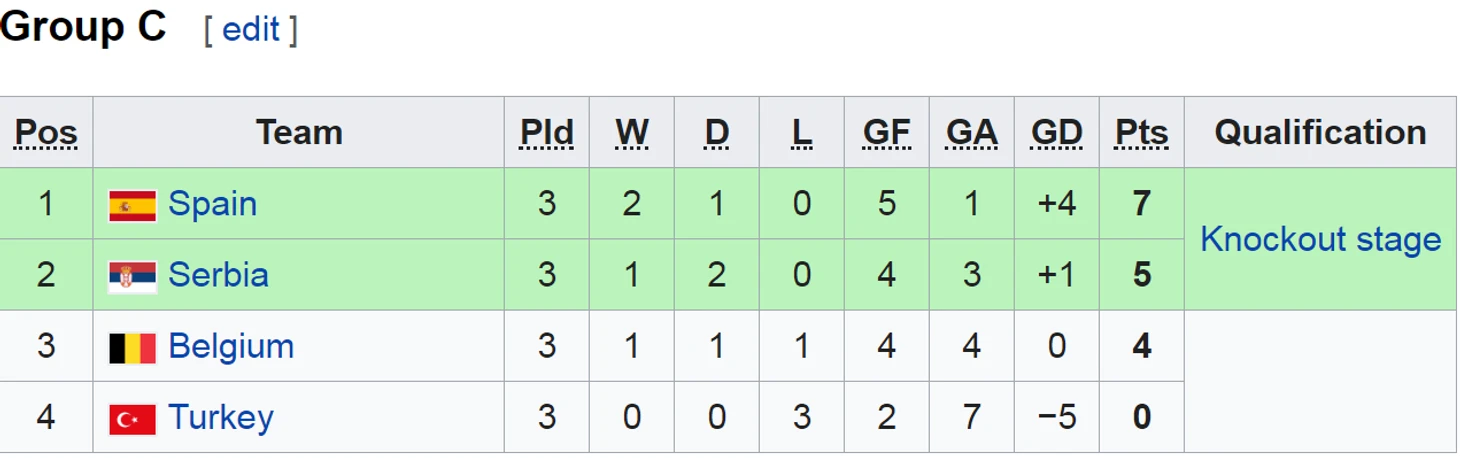Open the Spain team link

[x=212, y=204]
